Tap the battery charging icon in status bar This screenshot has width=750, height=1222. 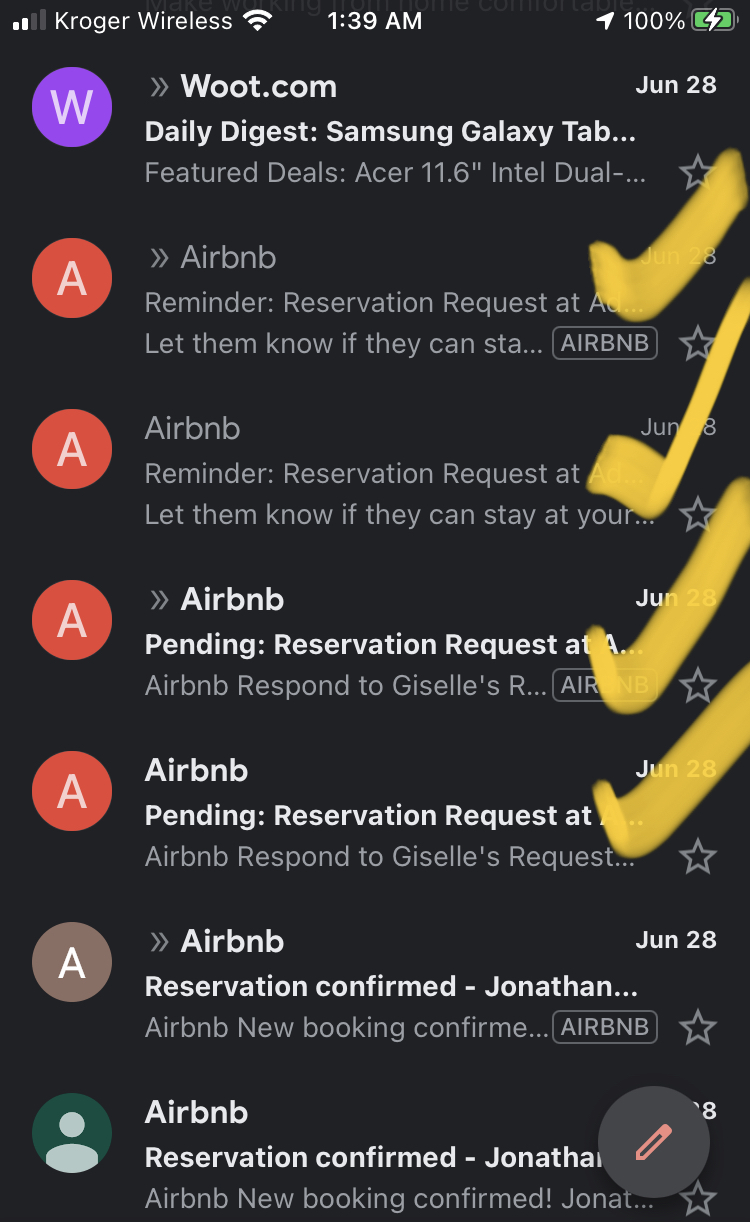(x=713, y=21)
